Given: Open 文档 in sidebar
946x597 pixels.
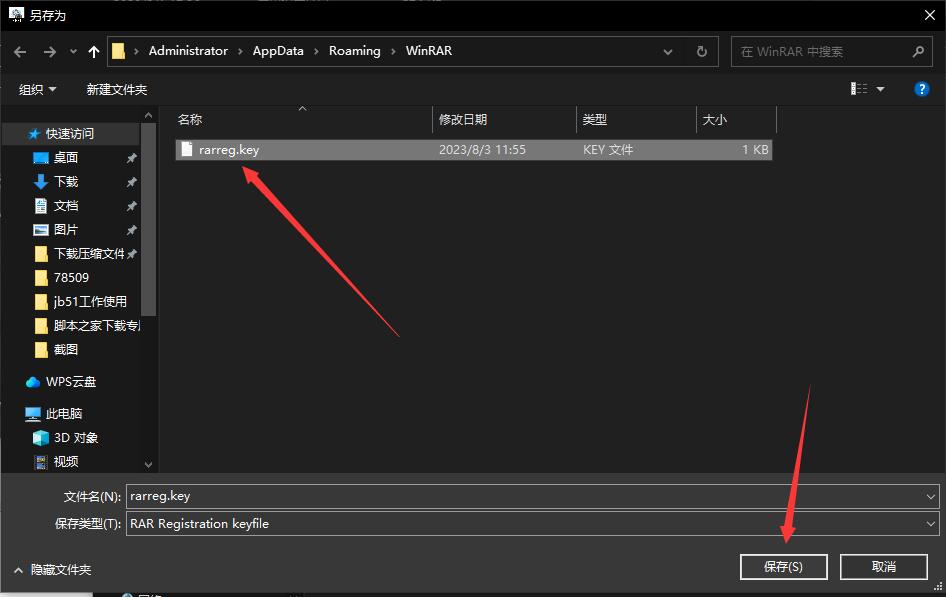Looking at the screenshot, I should point(66,206).
